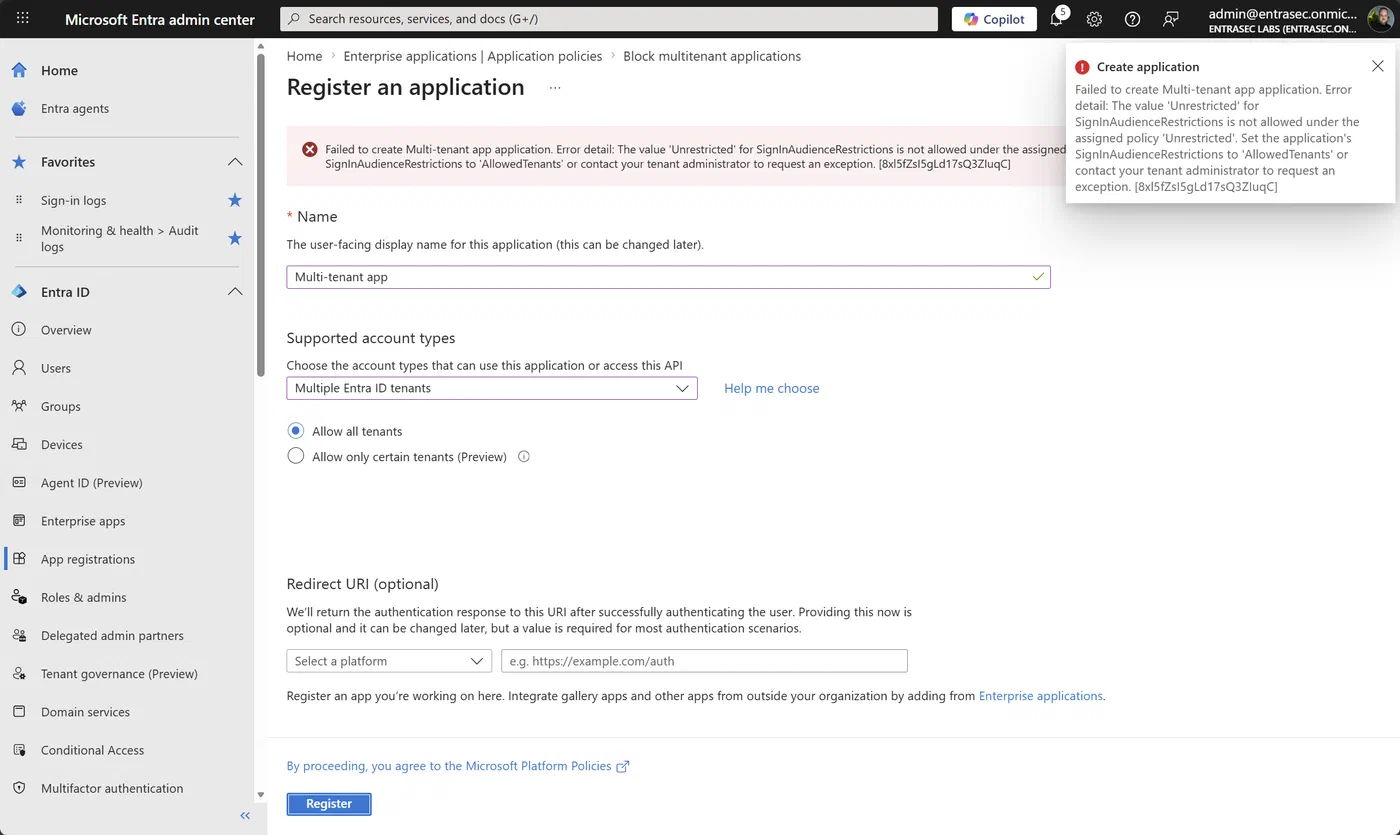Open the page ellipsis more options
The height and width of the screenshot is (835, 1400).
coord(555,88)
